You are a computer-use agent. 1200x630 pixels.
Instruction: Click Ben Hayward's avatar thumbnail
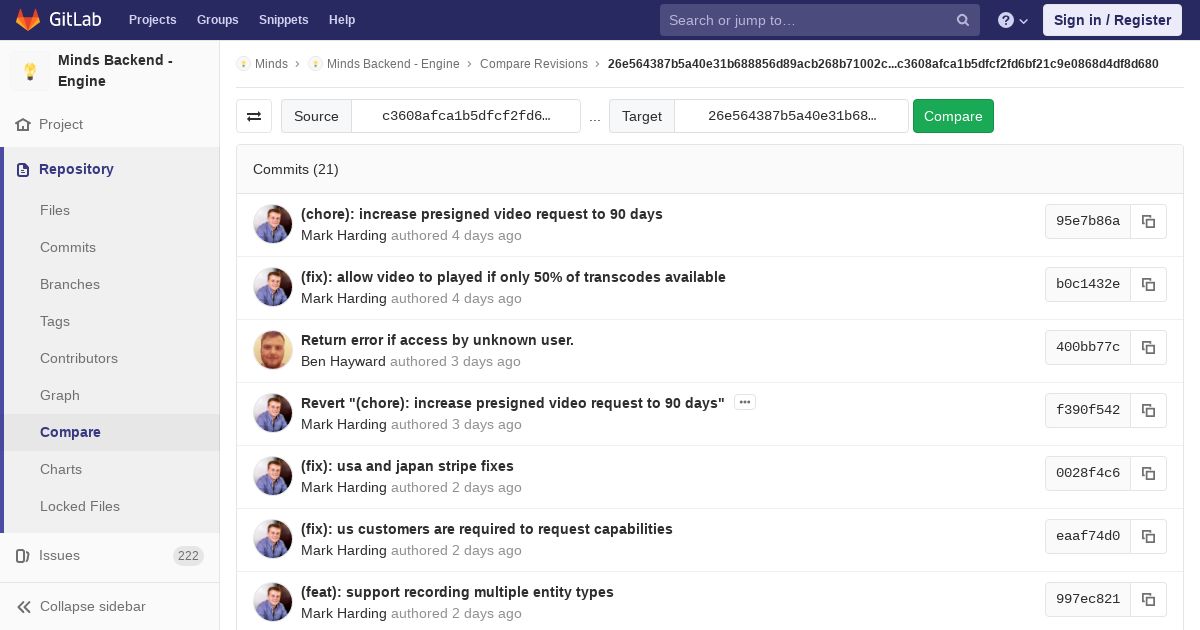(x=272, y=350)
